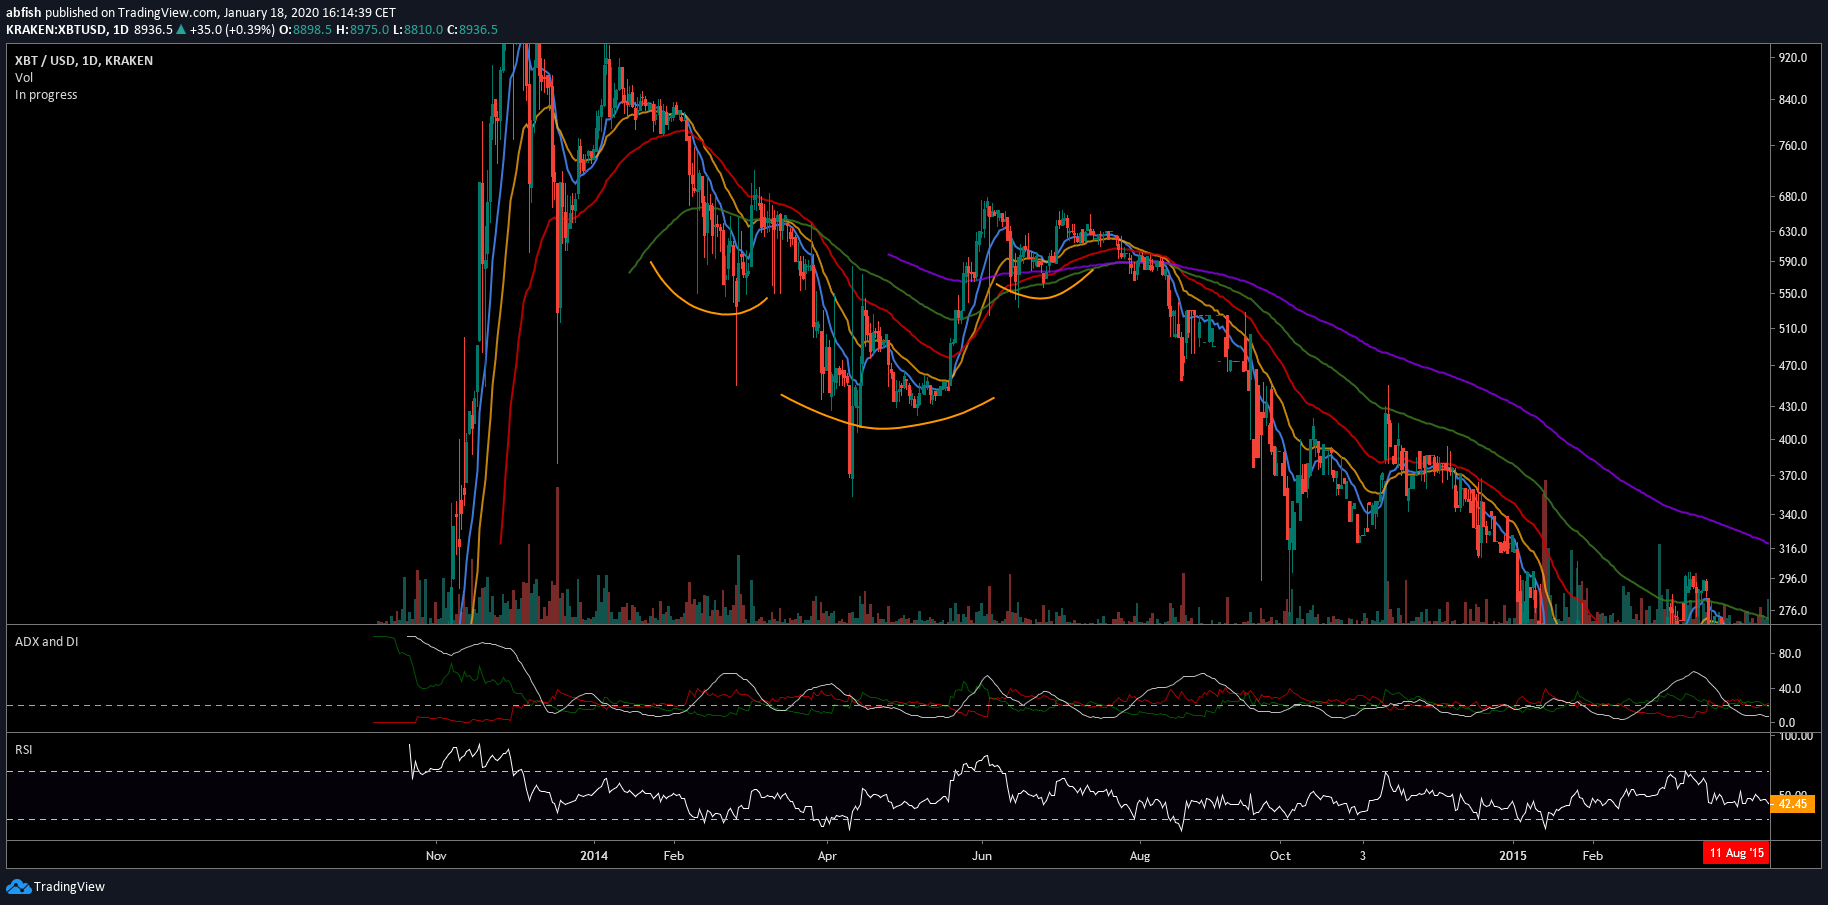Image resolution: width=1828 pixels, height=905 pixels.
Task: Select the ADX and DI pane label
Action: pos(47,642)
